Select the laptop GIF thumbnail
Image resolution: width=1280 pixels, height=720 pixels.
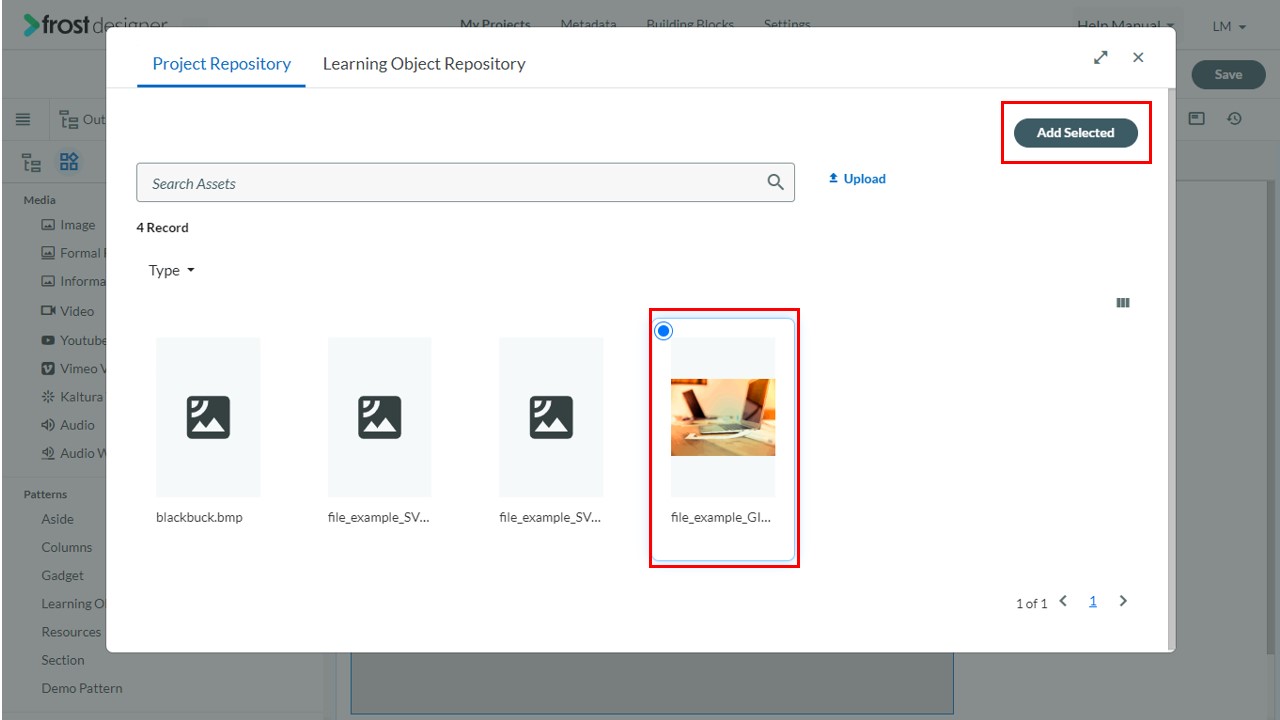[723, 417]
